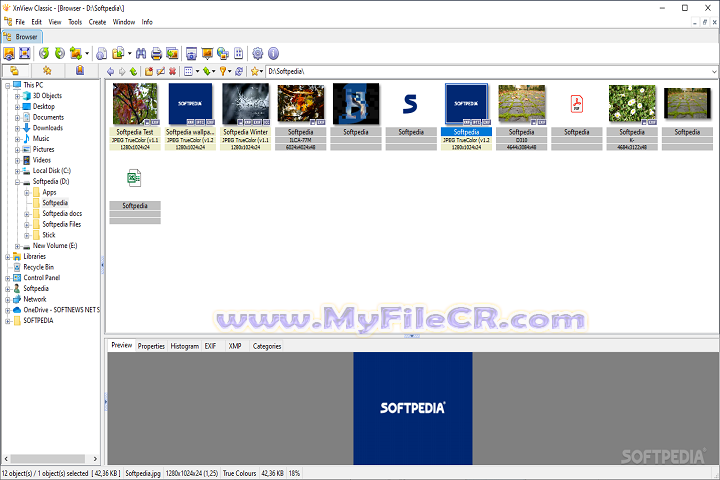Viewport: 720px width, 480px height.
Task: Click the Contact sheet icon
Action: pos(238,53)
